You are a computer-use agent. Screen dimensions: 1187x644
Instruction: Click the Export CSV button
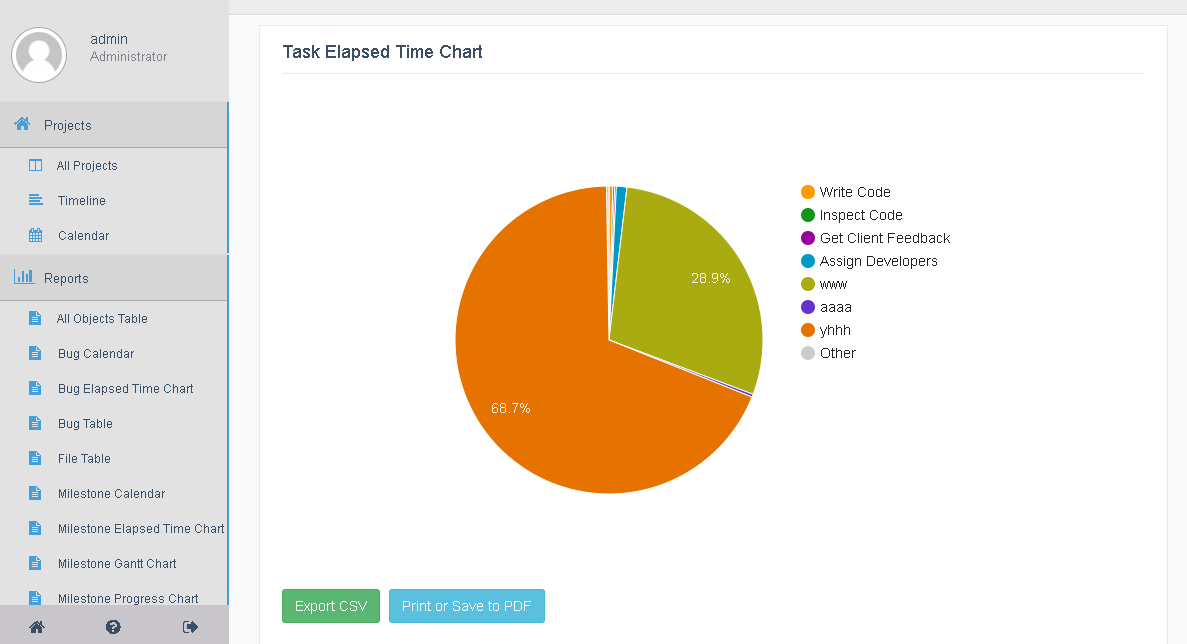point(330,606)
